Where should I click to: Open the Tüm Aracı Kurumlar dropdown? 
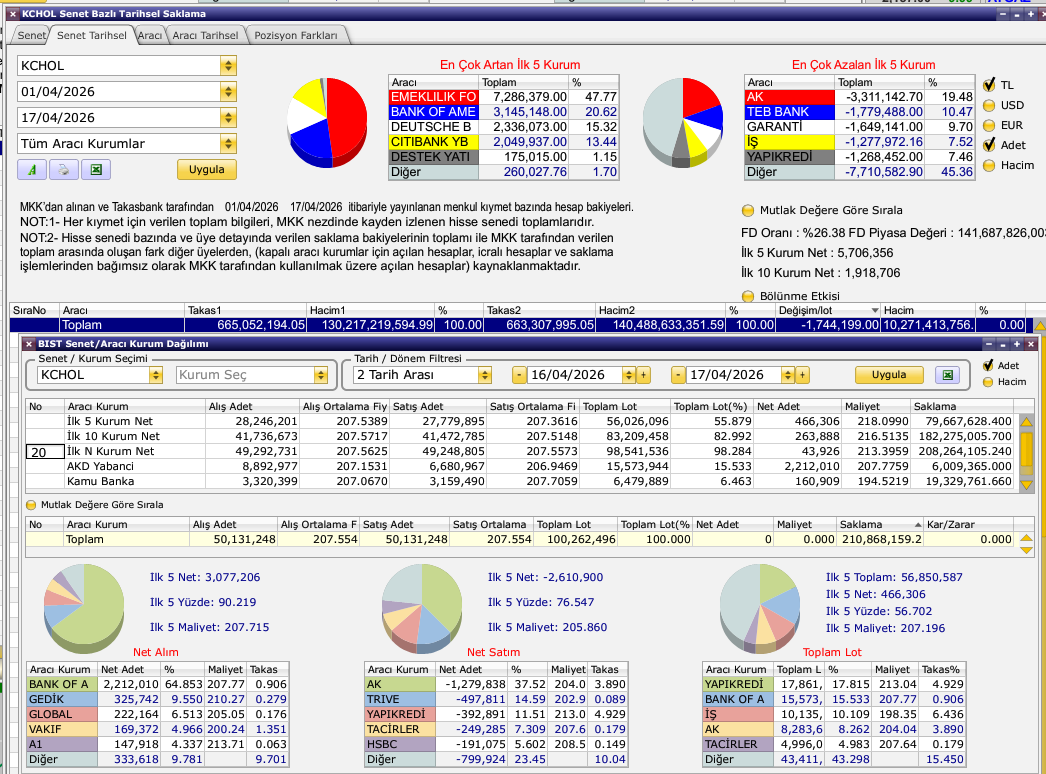point(228,143)
